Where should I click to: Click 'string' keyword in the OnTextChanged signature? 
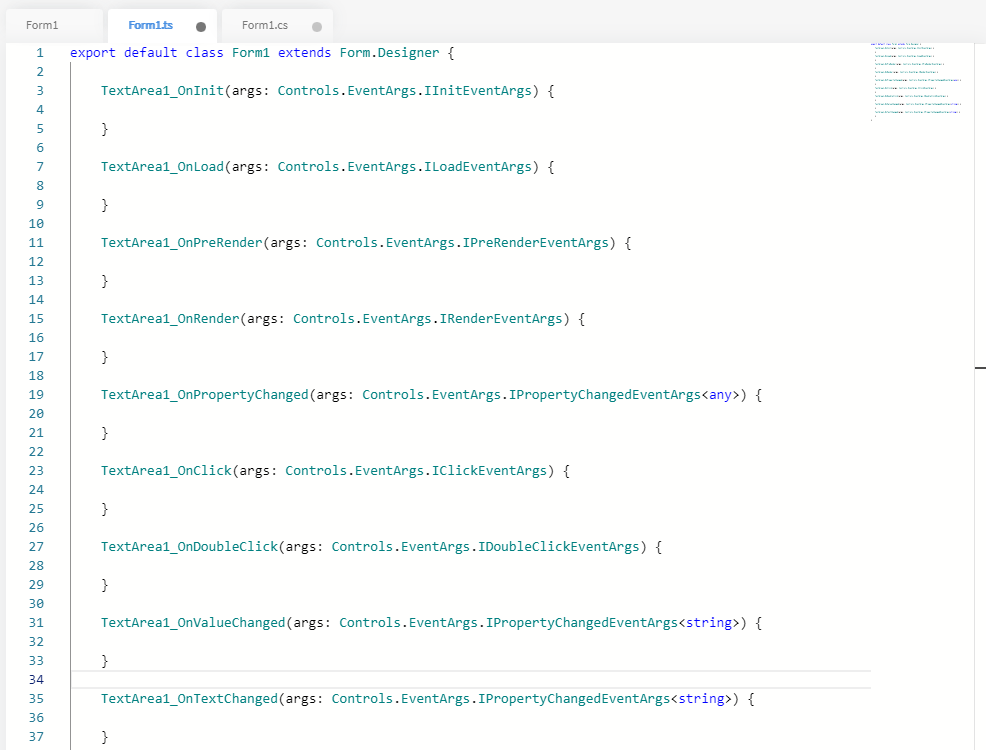click(x=701, y=698)
